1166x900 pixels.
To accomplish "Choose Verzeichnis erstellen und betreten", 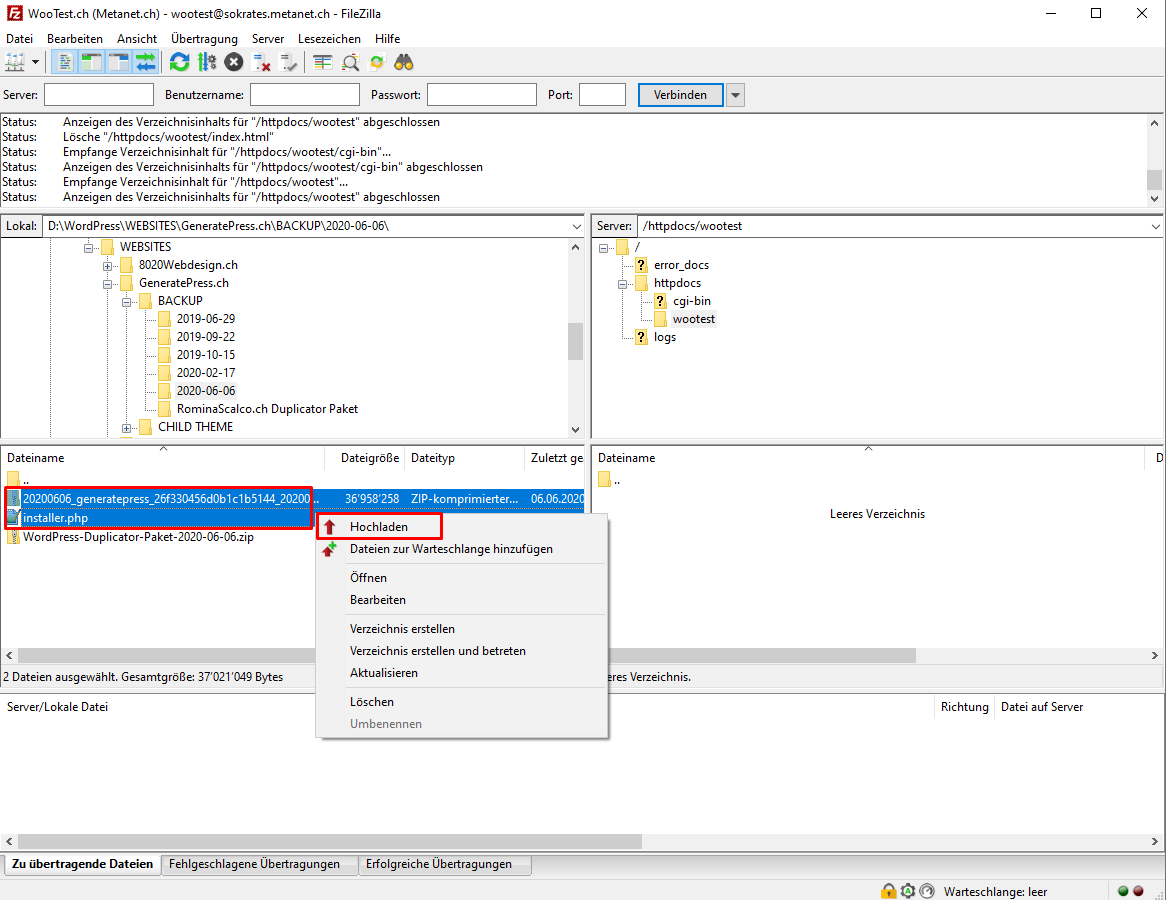I will (x=461, y=651).
